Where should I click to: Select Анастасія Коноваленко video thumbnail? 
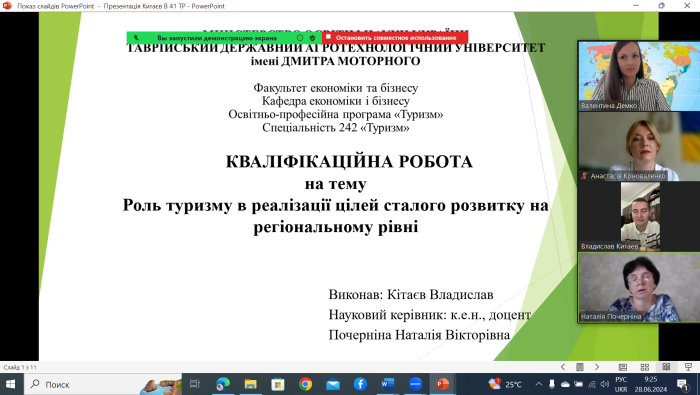[x=639, y=146]
